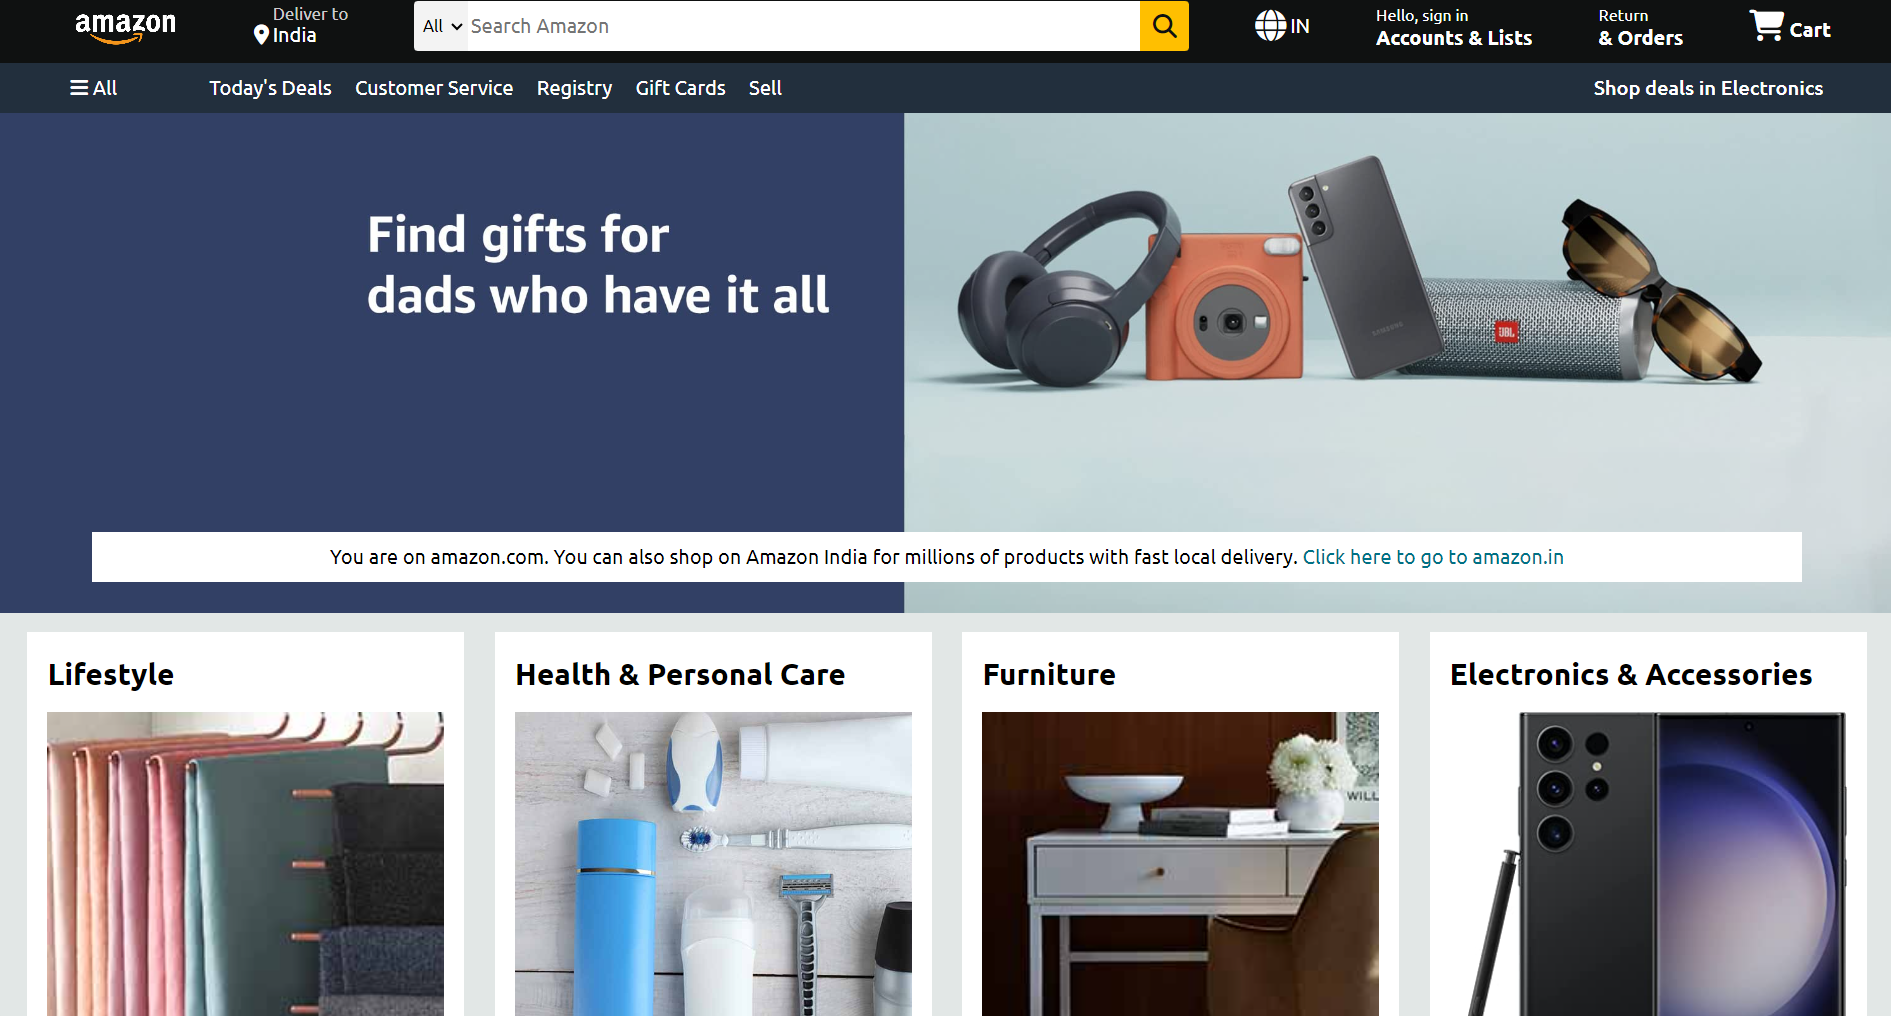
Task: Expand the All search category dropdown
Action: (441, 26)
